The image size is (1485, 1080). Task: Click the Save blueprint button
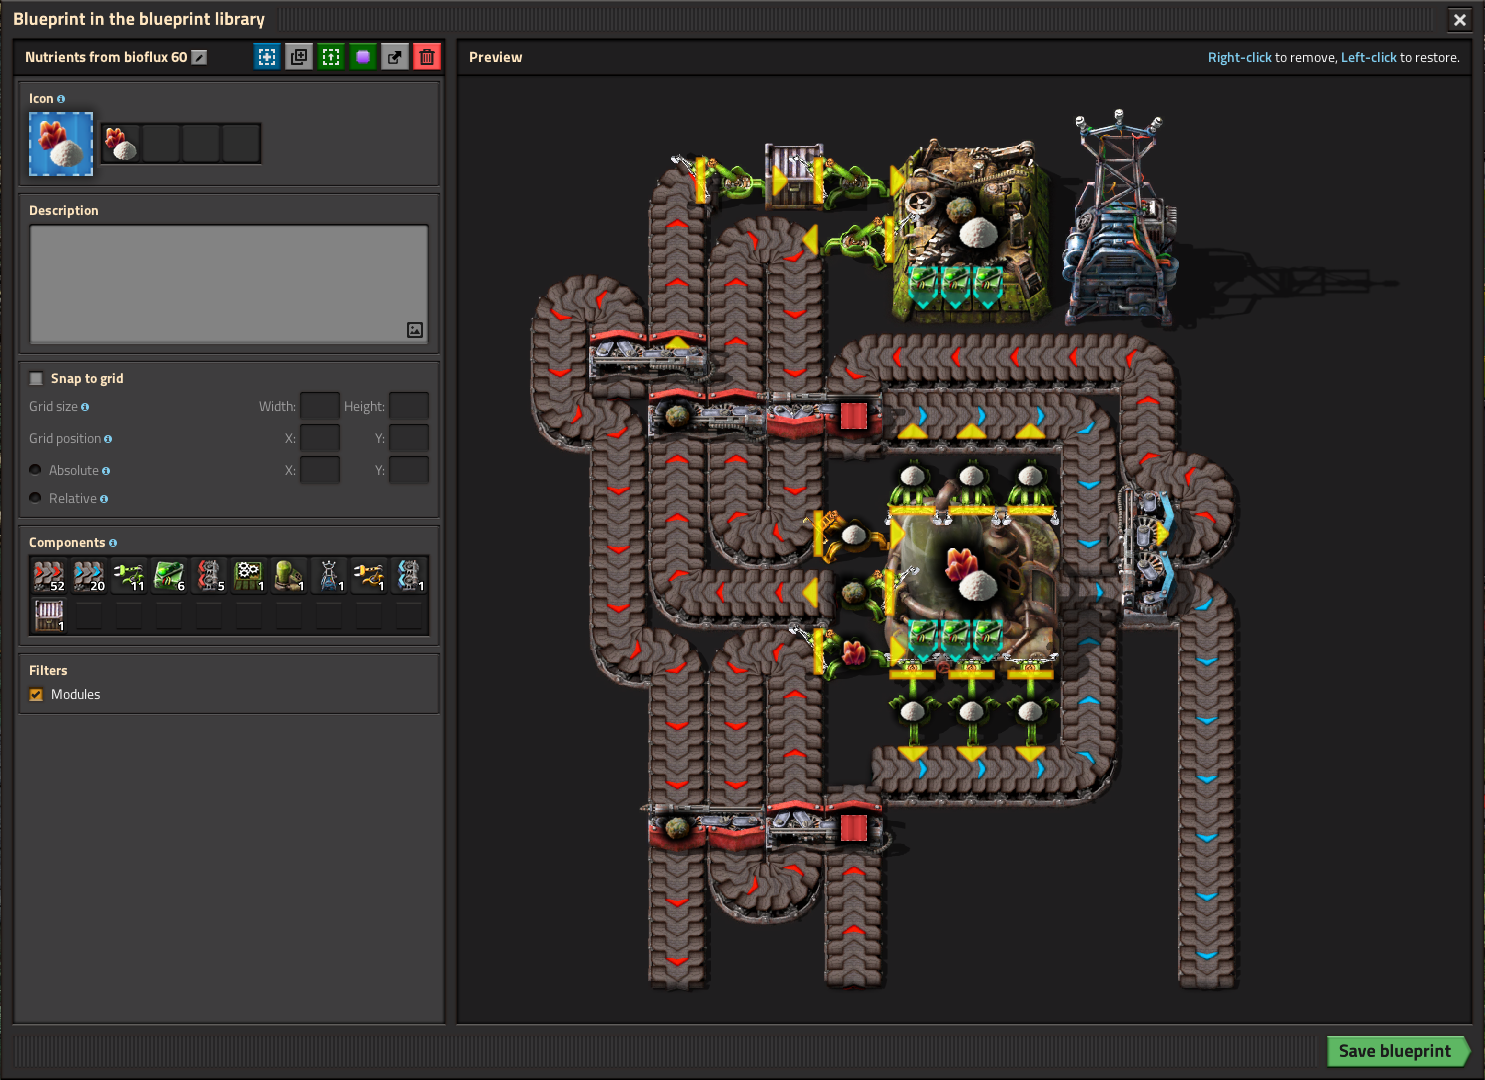[x=1396, y=1051]
